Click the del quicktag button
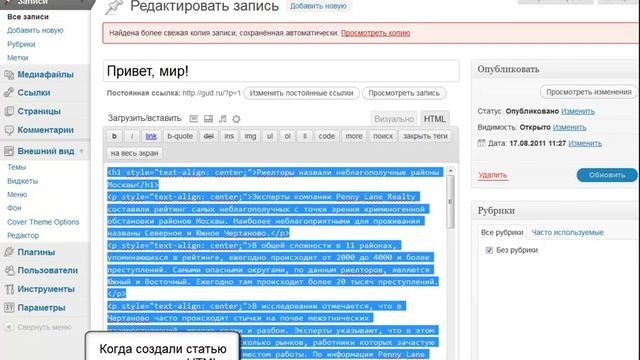This screenshot has height=360, width=640. click(x=209, y=136)
